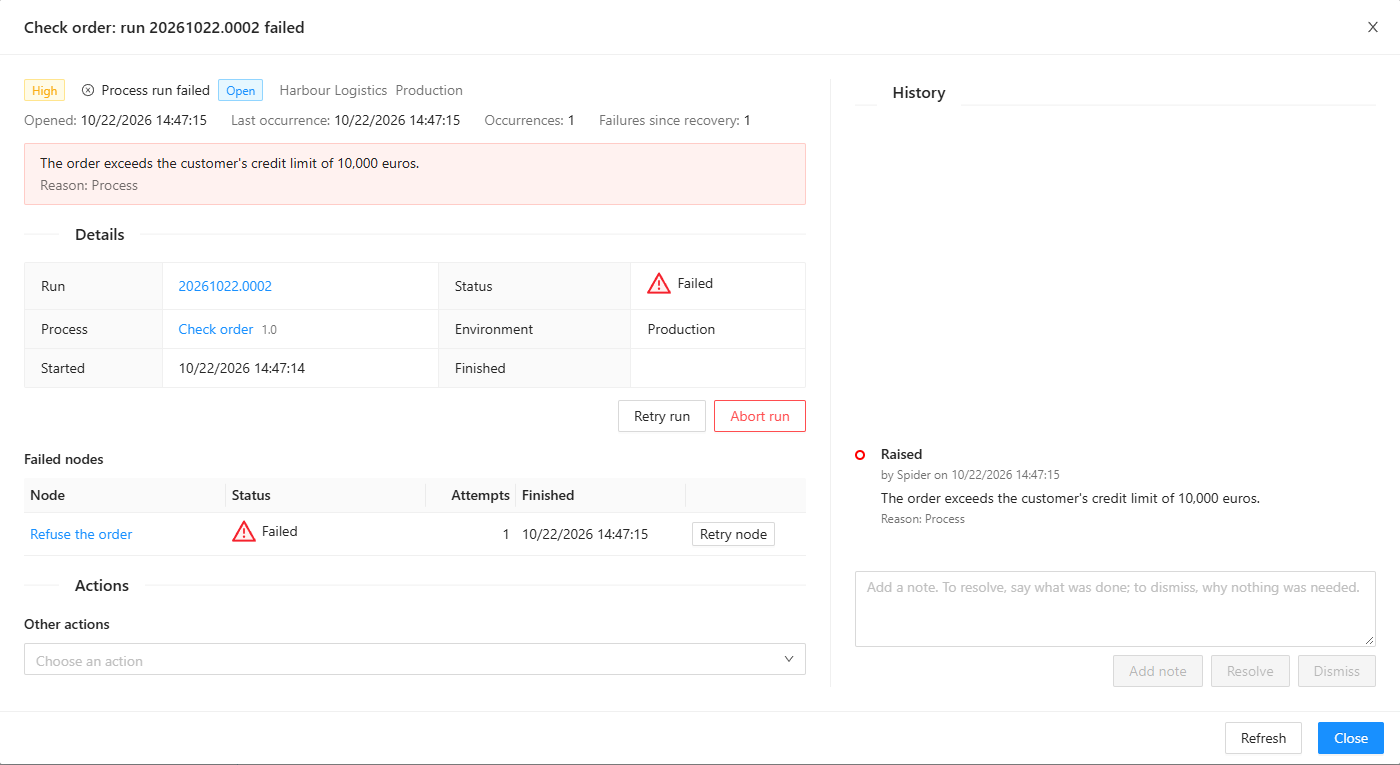Image resolution: width=1400 pixels, height=765 pixels.
Task: Click the version 1.0 label beside Check order
Action: coord(269,329)
